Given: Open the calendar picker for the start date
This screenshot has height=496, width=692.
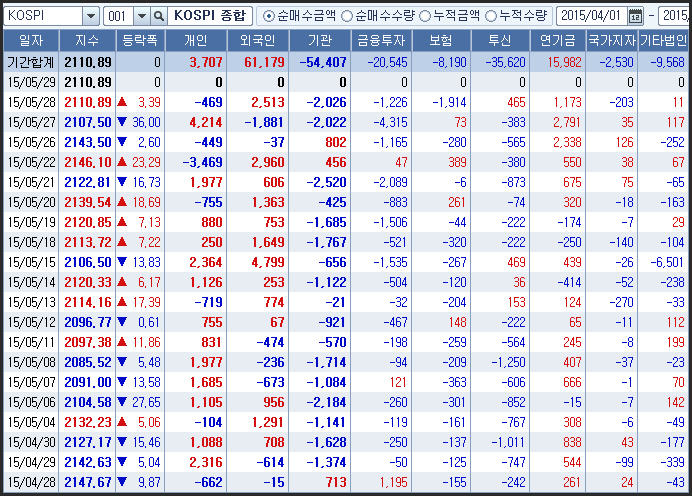Looking at the screenshot, I should pyautogui.click(x=635, y=16).
